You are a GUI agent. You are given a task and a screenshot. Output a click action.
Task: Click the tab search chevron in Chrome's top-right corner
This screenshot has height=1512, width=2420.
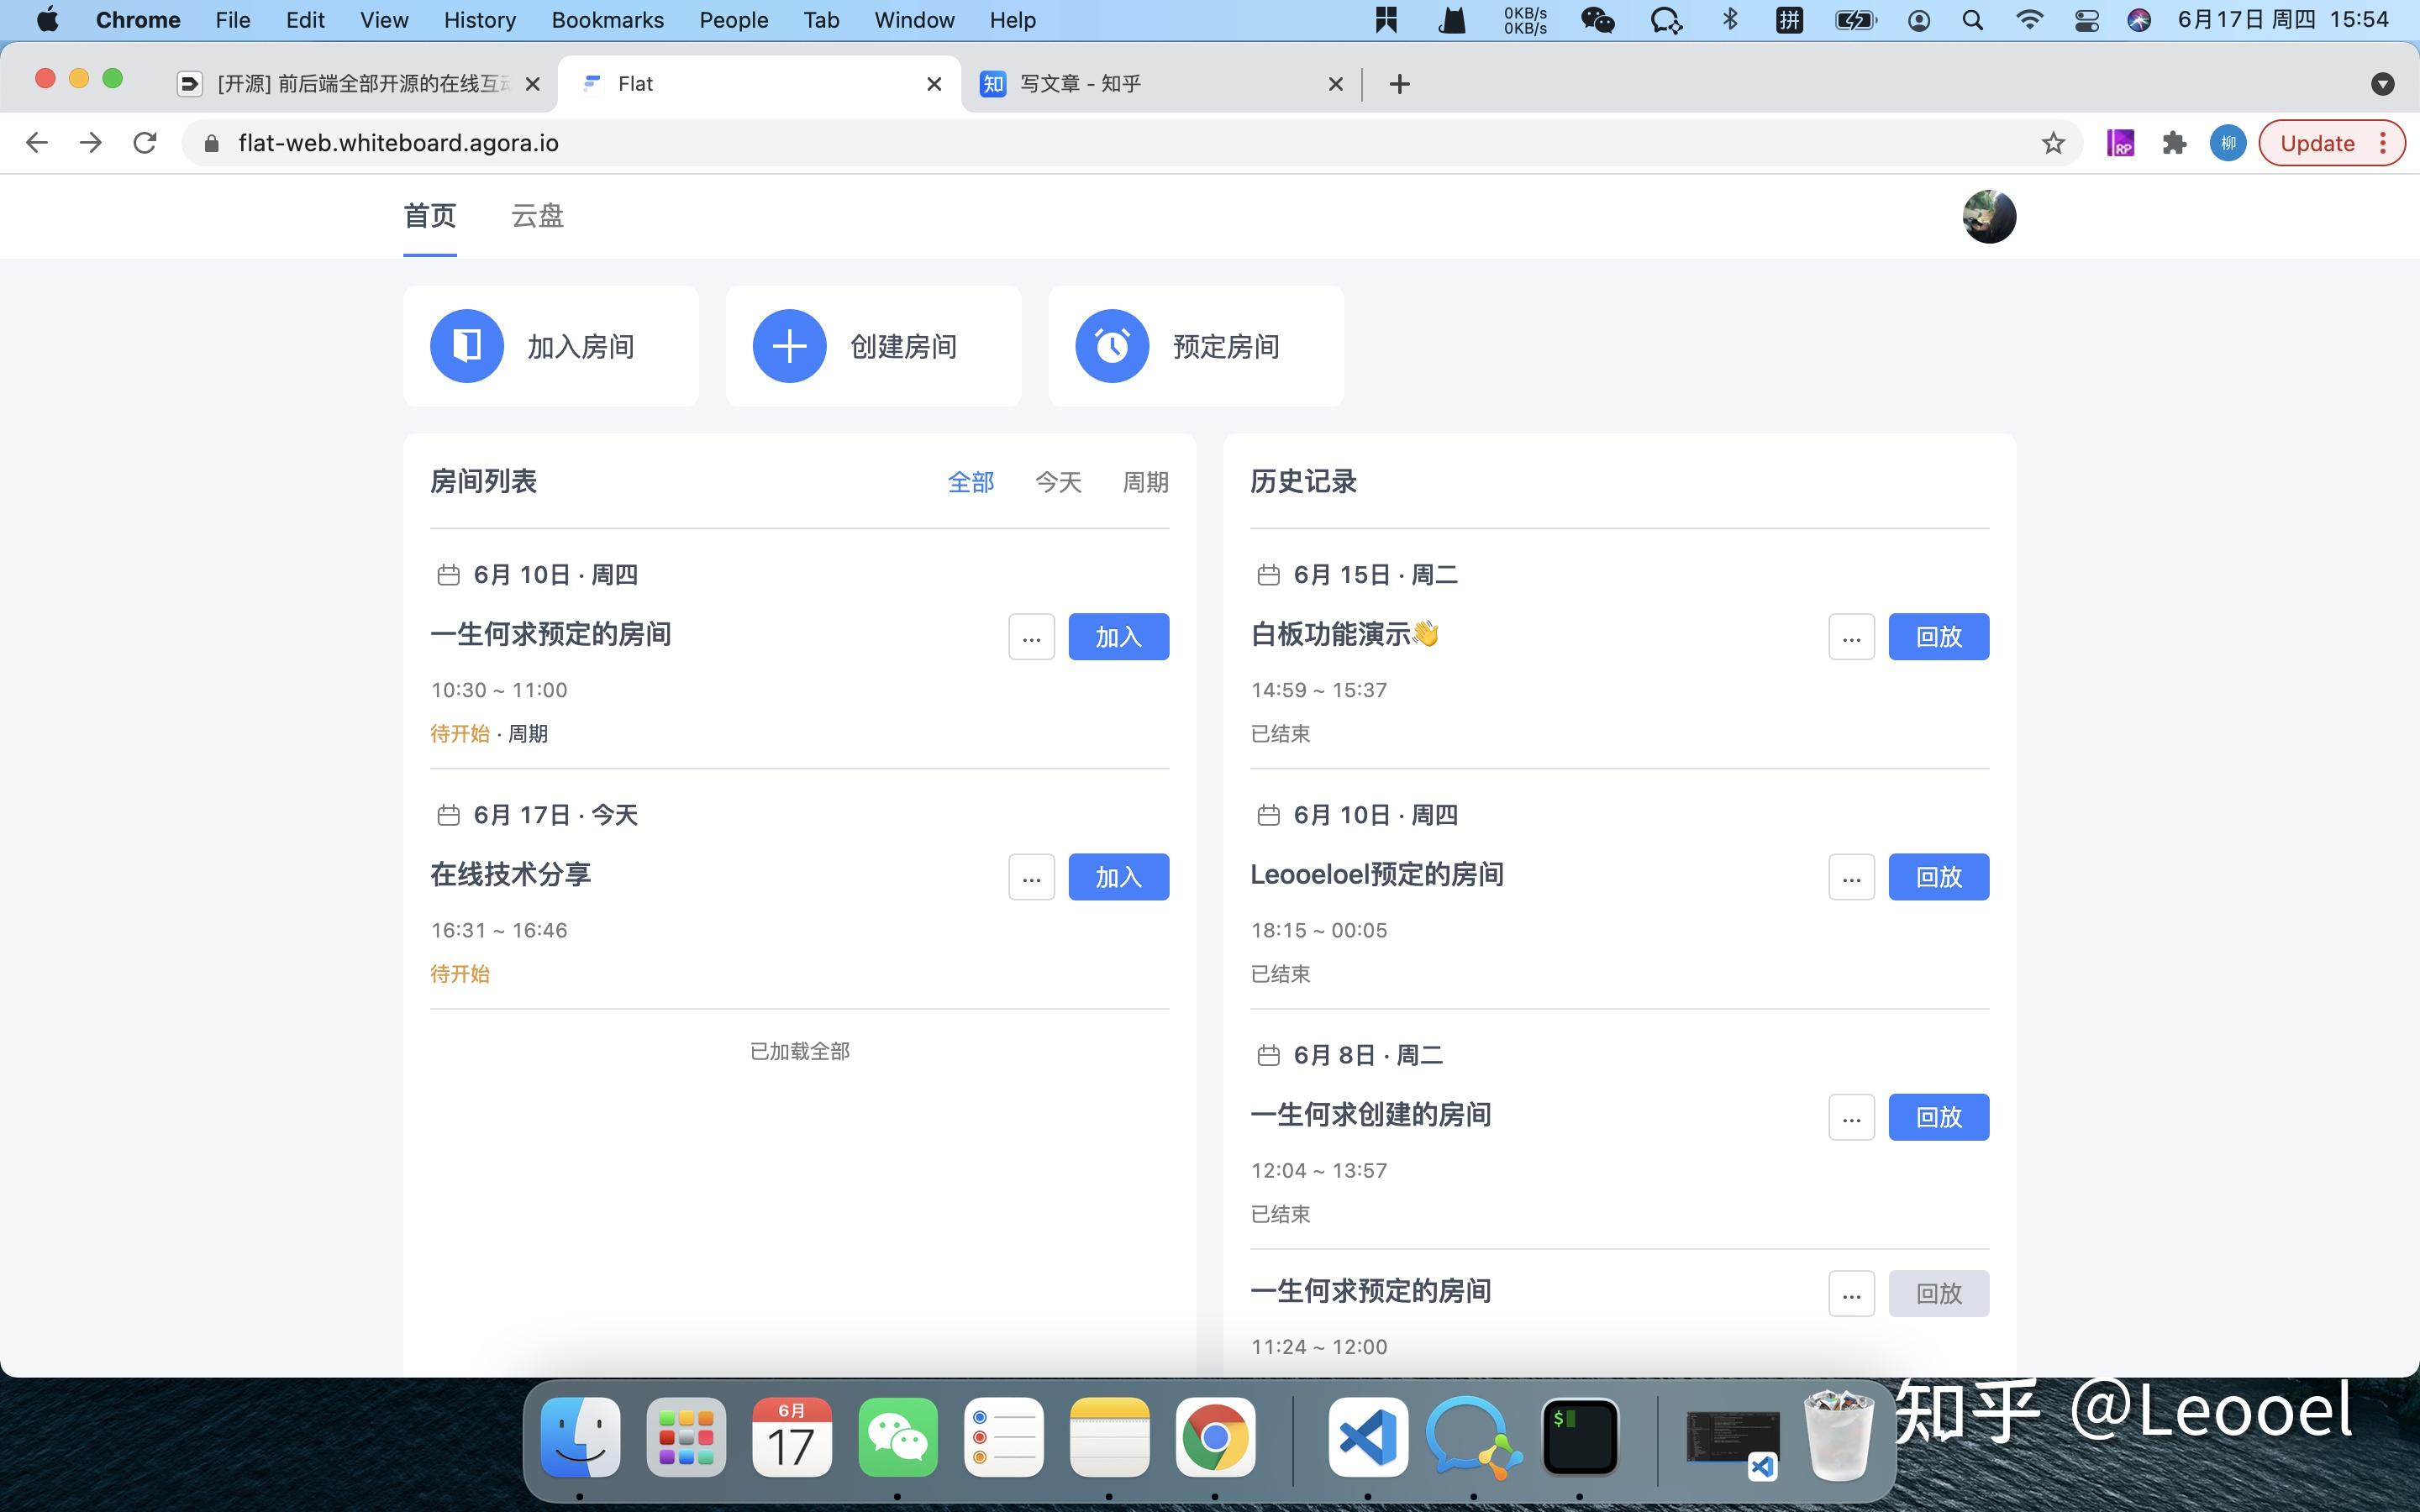(2383, 84)
